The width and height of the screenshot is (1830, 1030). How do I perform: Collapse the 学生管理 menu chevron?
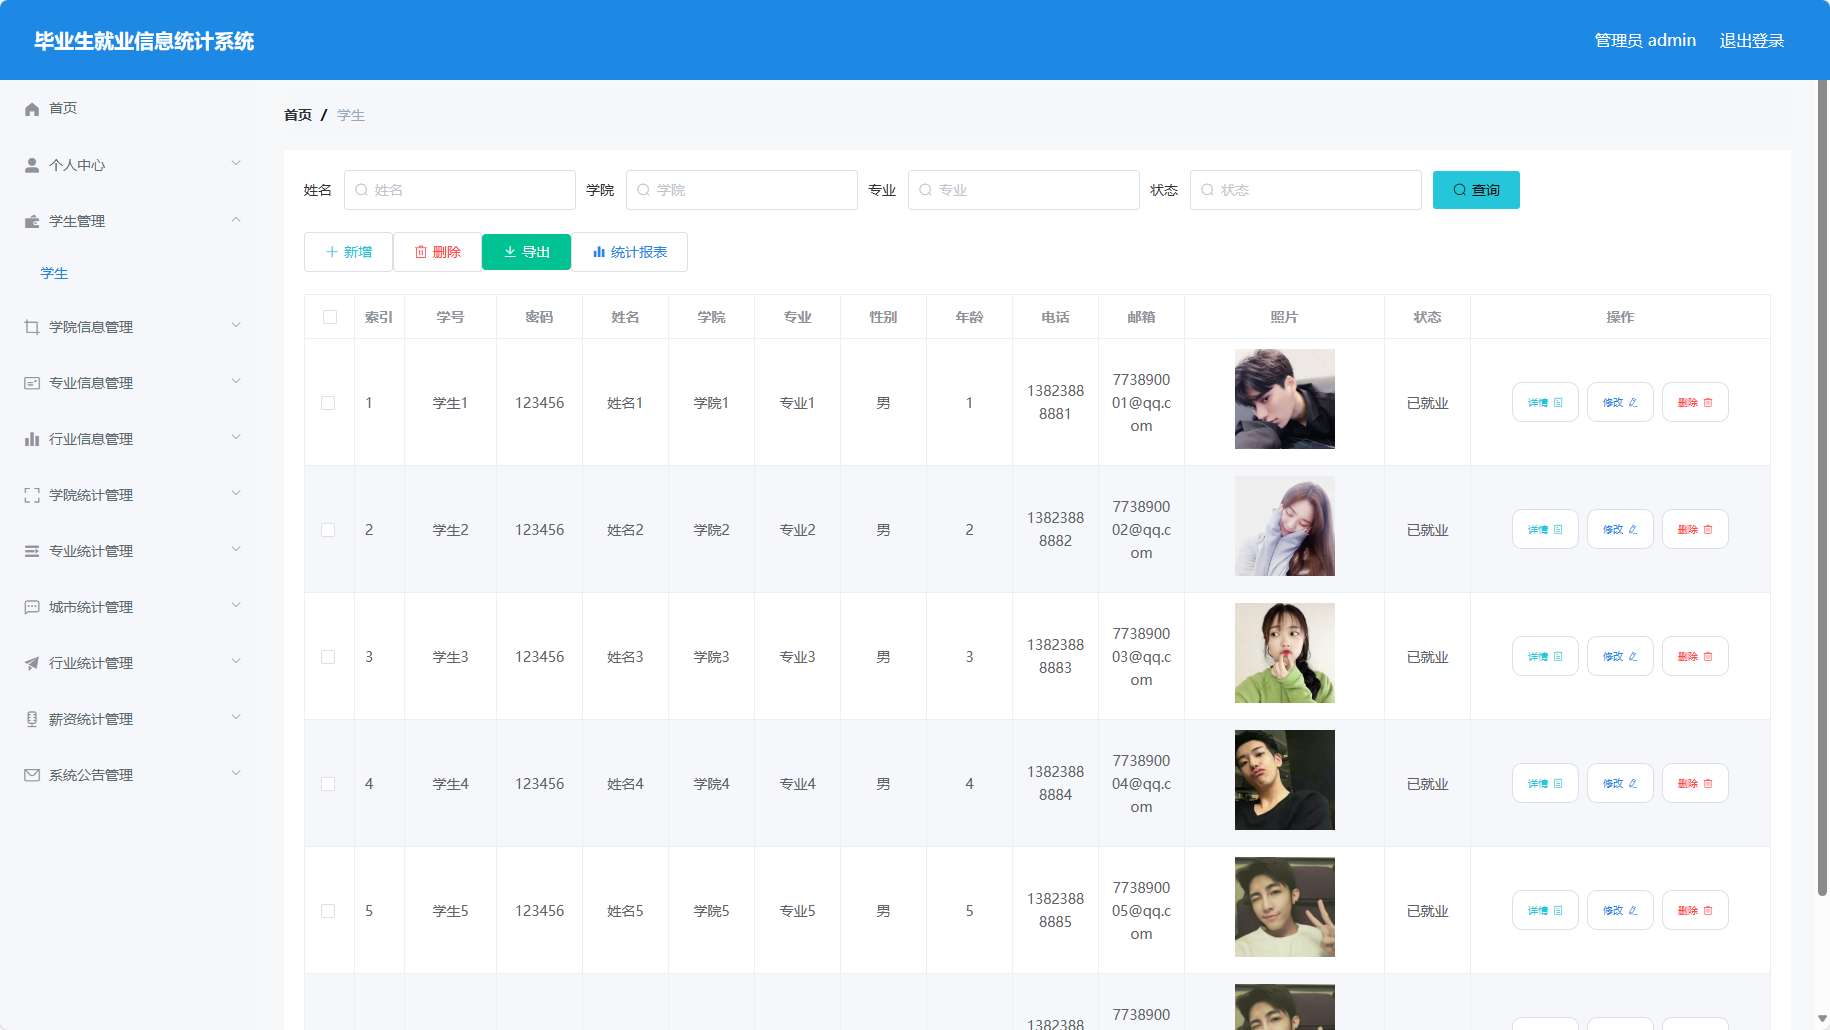[x=236, y=220]
